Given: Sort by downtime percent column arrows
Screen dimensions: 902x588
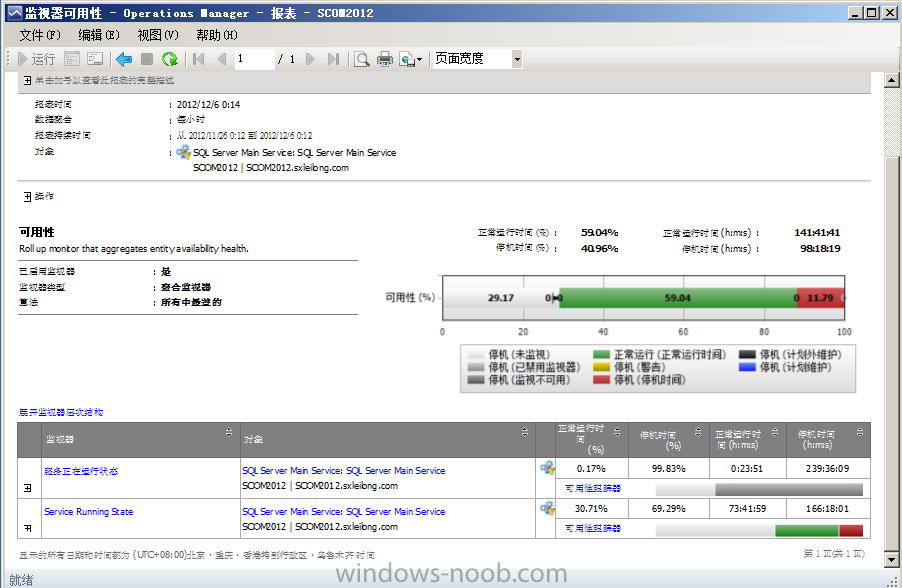Looking at the screenshot, I should (x=698, y=432).
